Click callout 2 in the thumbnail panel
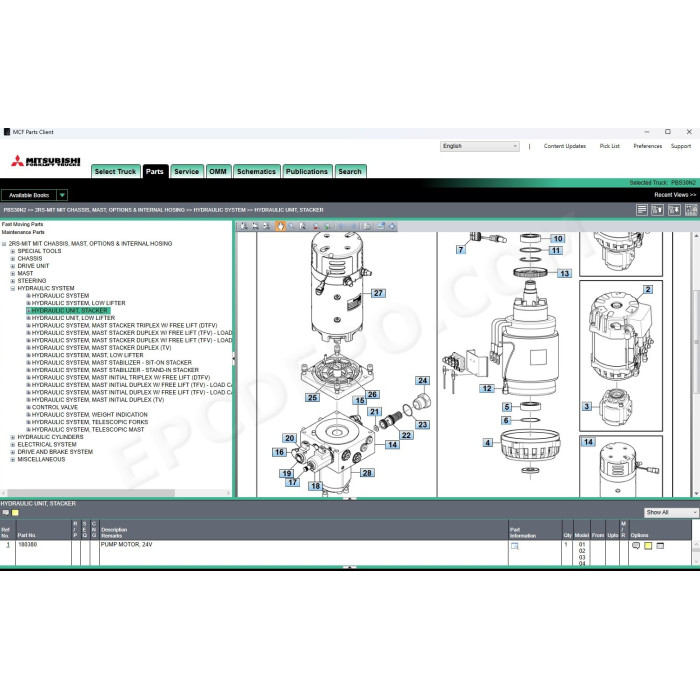Viewport: 700px width, 700px height. tap(648, 289)
